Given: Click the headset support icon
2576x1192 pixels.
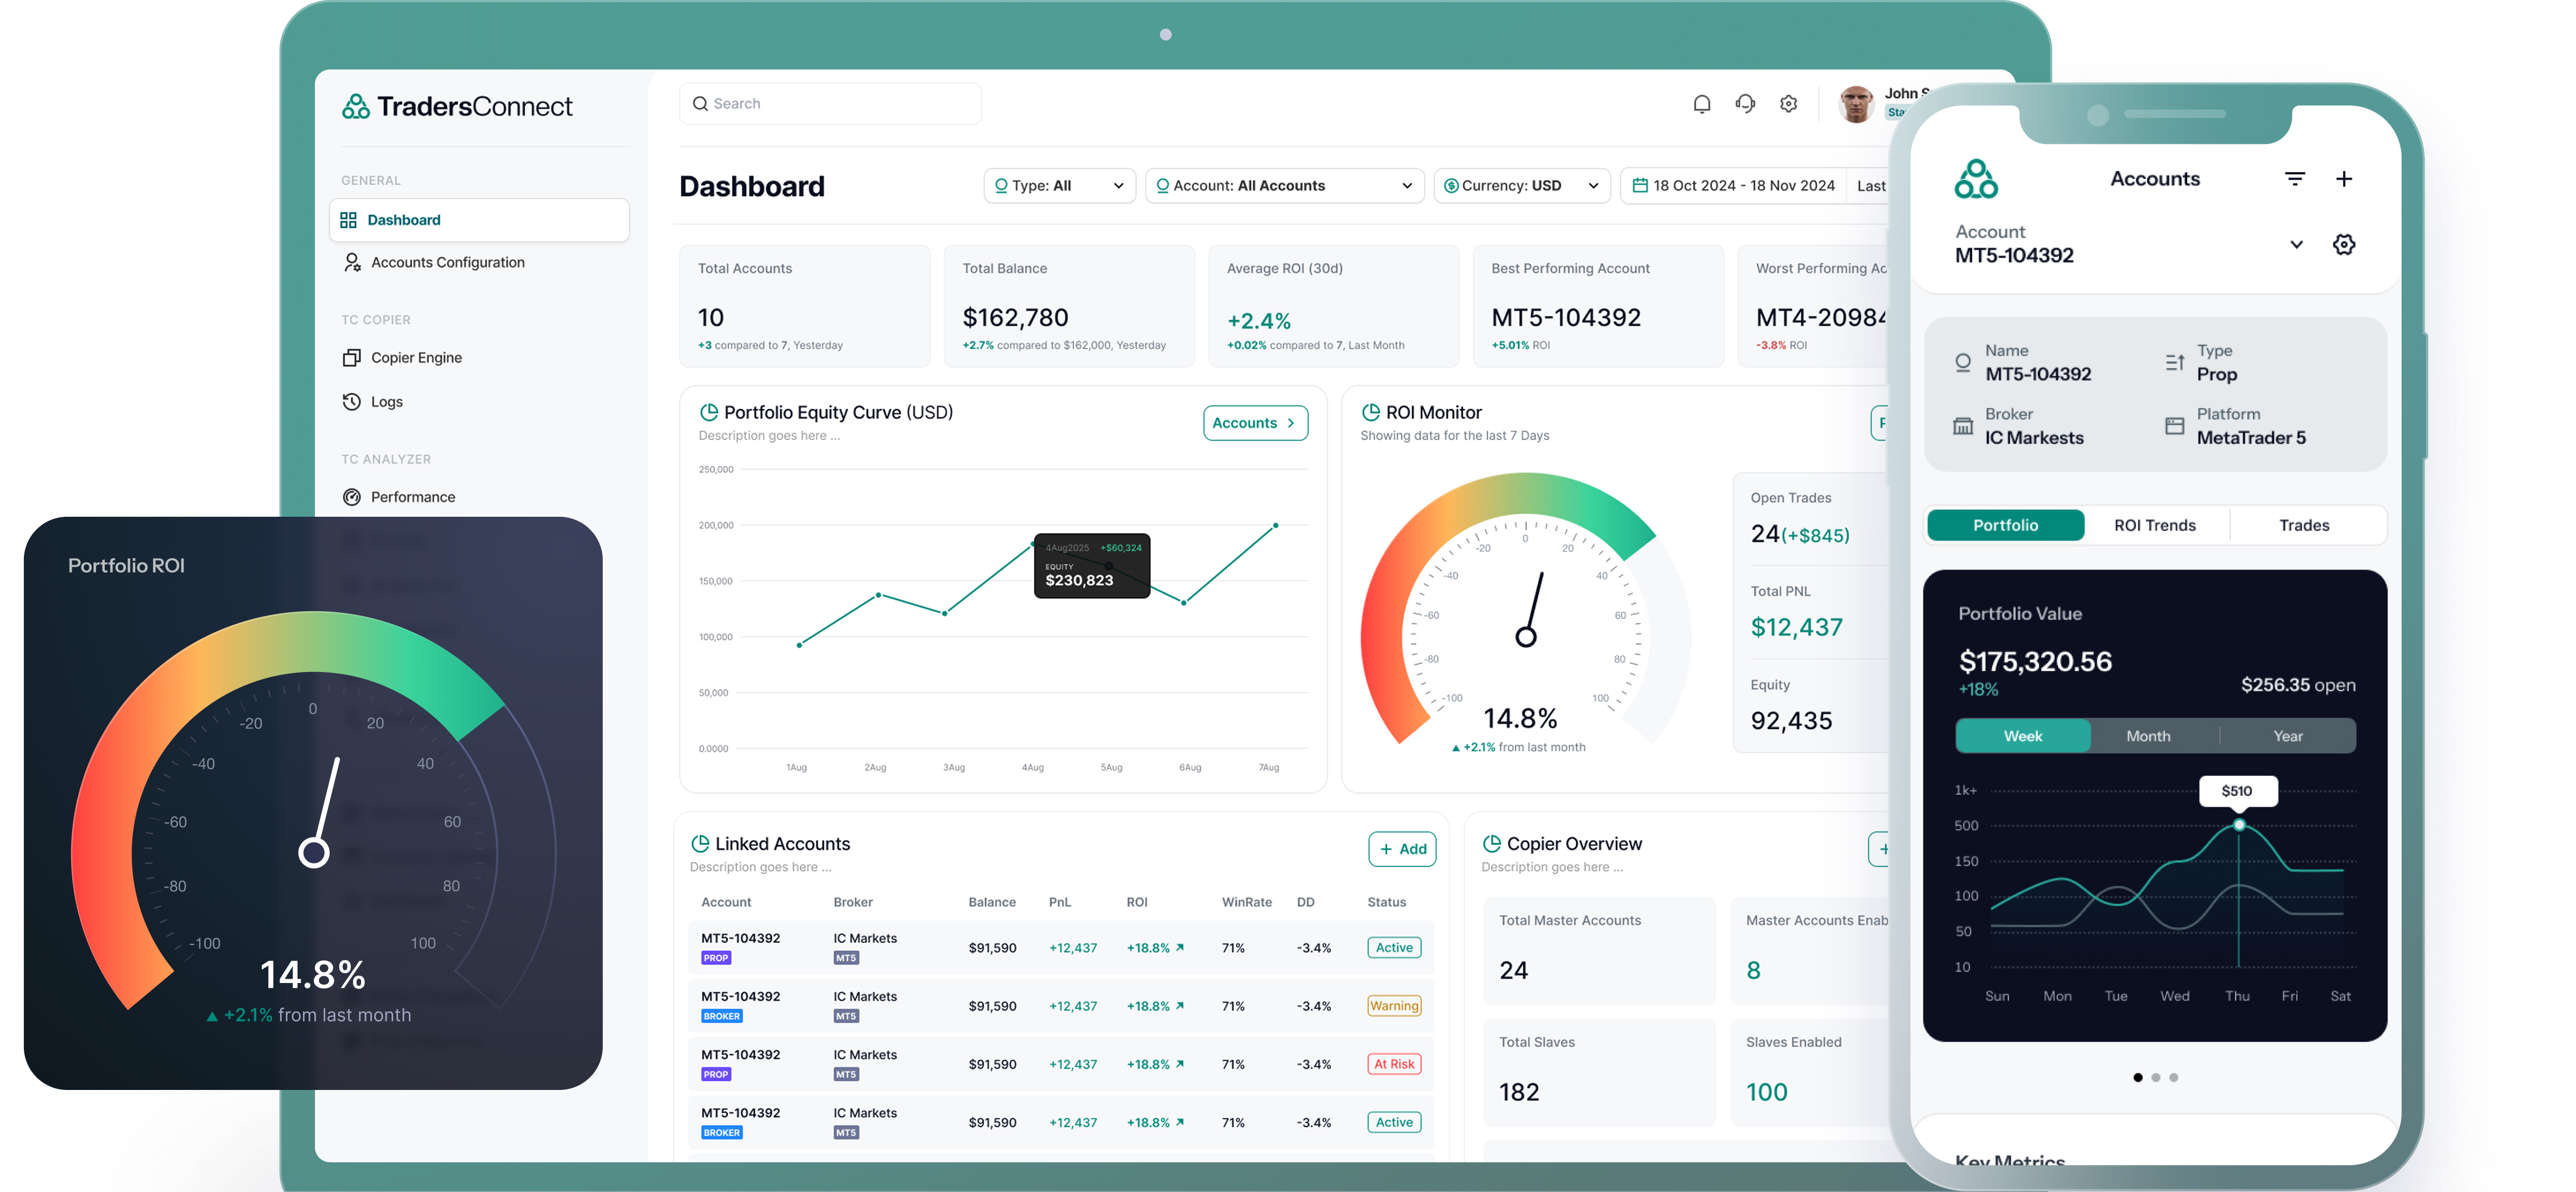Looking at the screenshot, I should point(1745,103).
